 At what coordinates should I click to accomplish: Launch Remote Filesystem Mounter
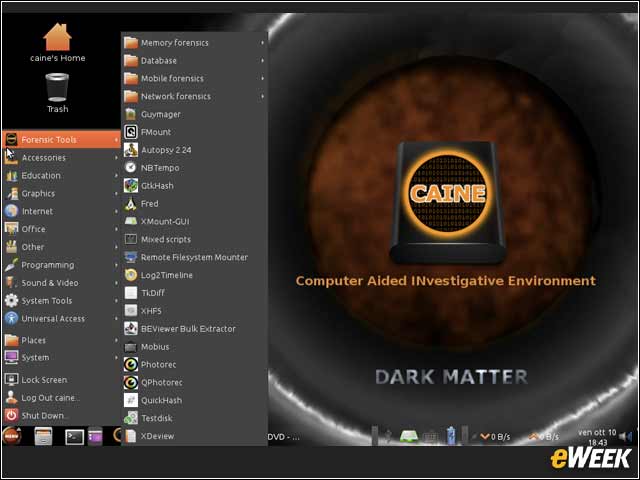(x=194, y=257)
